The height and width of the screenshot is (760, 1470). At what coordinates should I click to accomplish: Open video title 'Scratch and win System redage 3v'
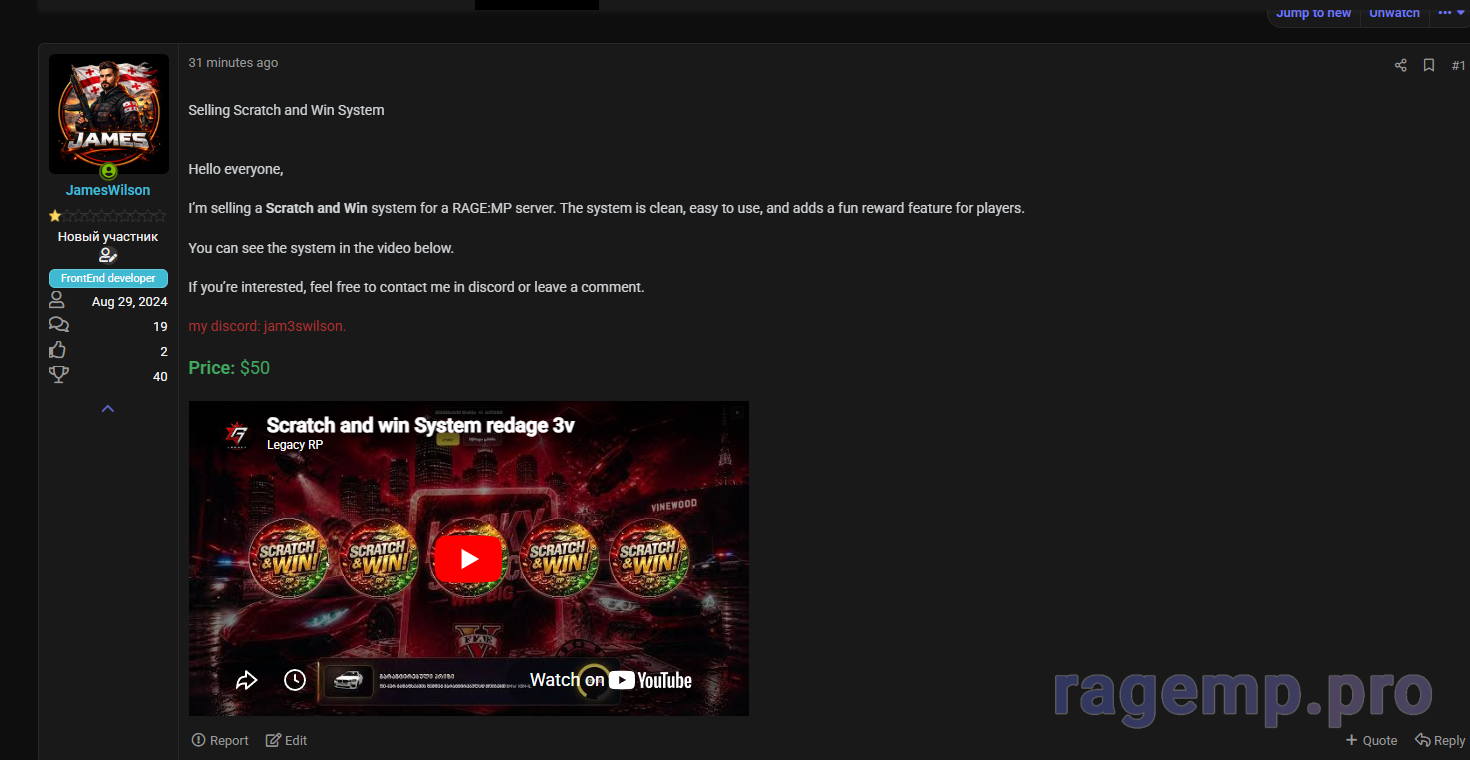coord(421,425)
